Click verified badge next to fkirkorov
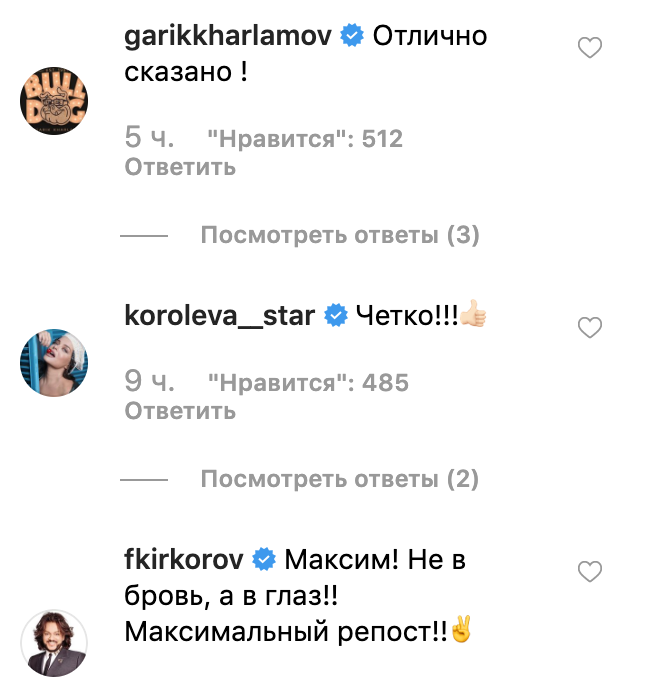Screen dimensions: 652x682 (264, 559)
